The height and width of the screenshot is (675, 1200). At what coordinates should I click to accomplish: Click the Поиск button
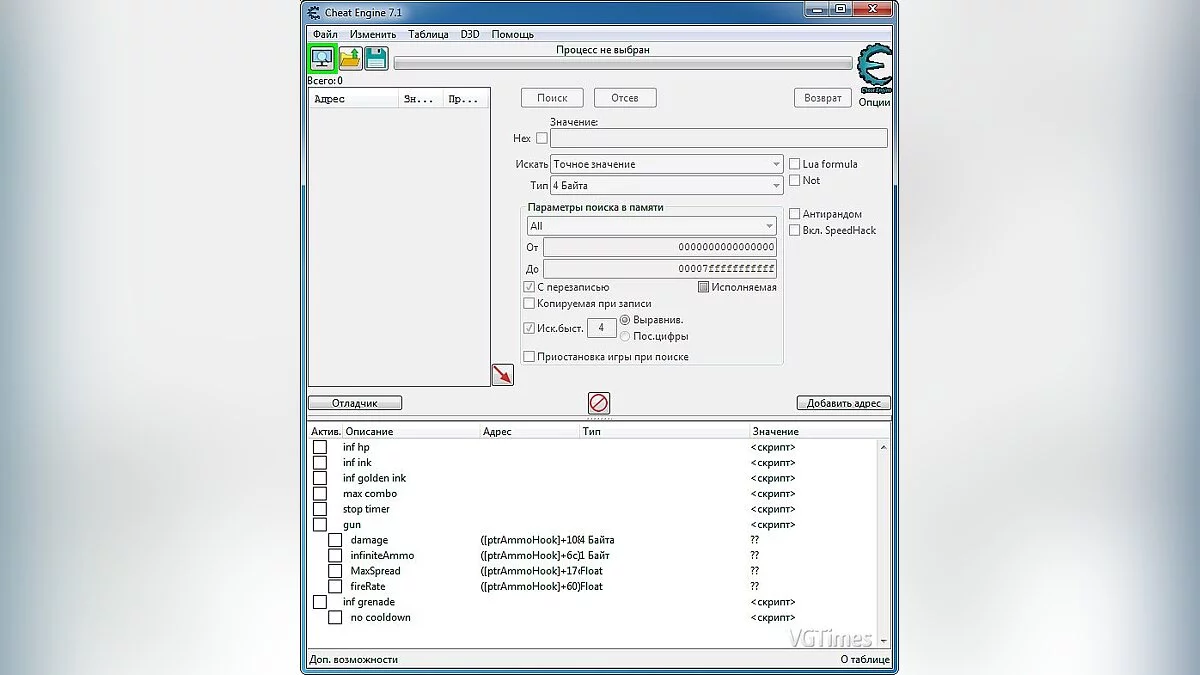click(552, 98)
